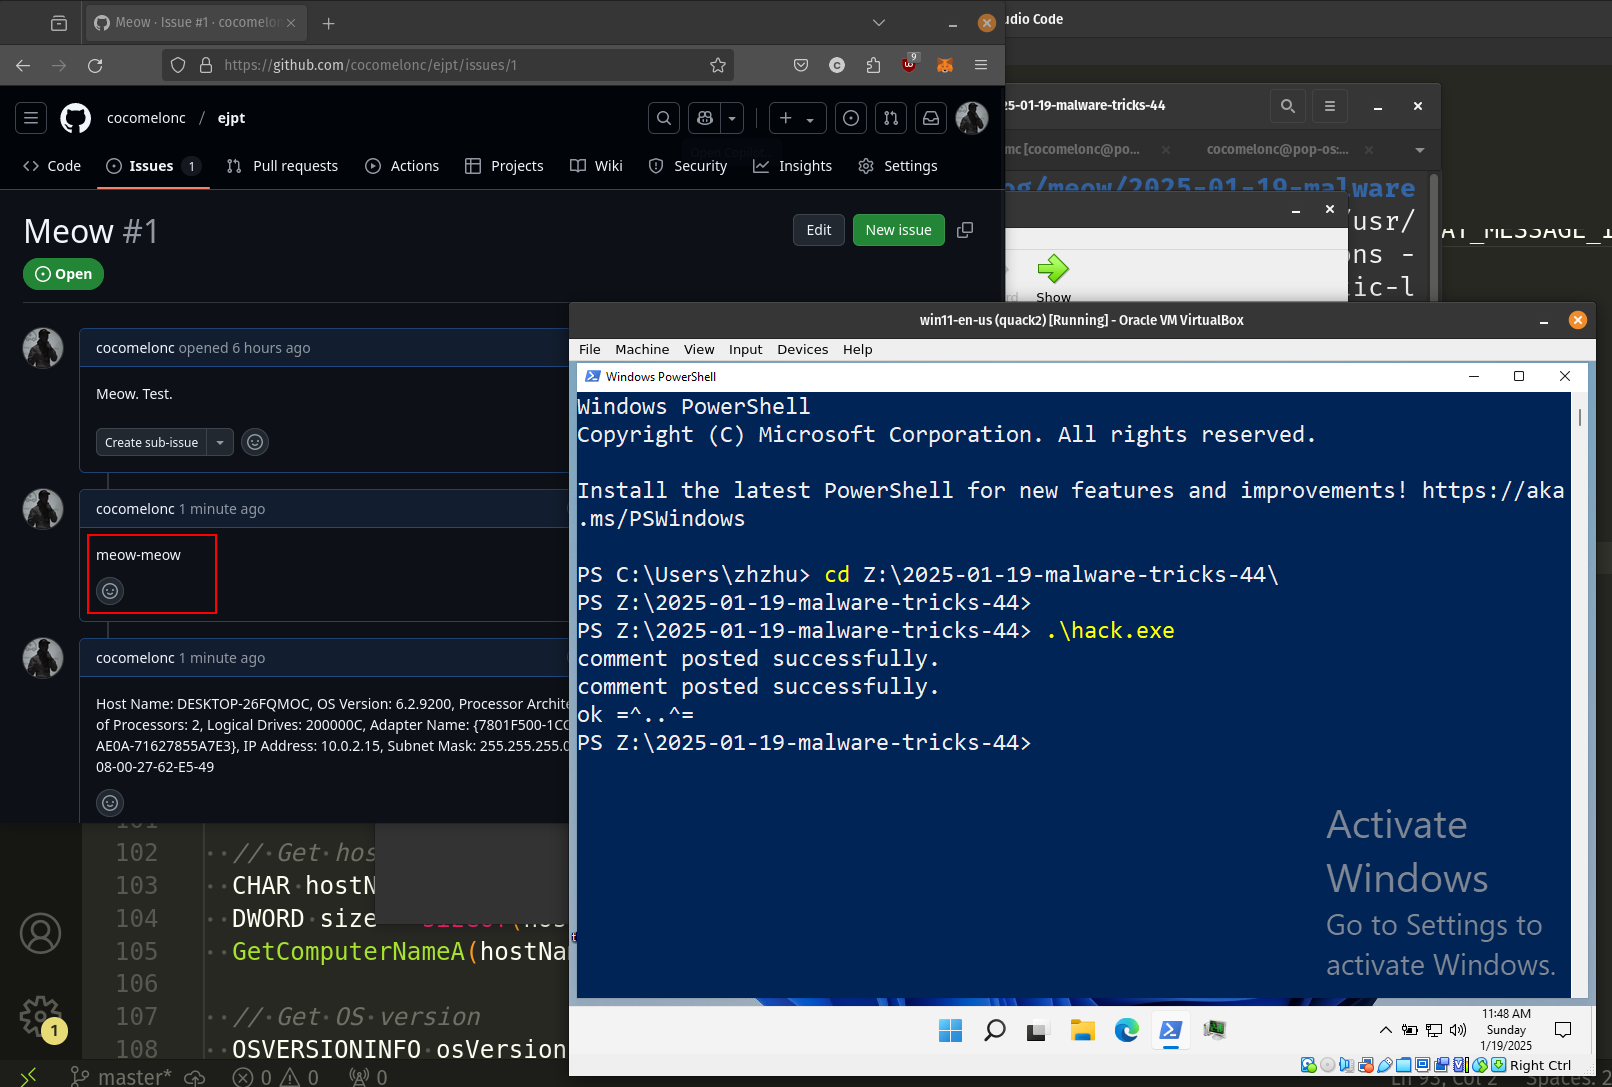Viewport: 1612px width, 1087px height.
Task: Open the Windows notification center icon
Action: click(x=1563, y=1030)
